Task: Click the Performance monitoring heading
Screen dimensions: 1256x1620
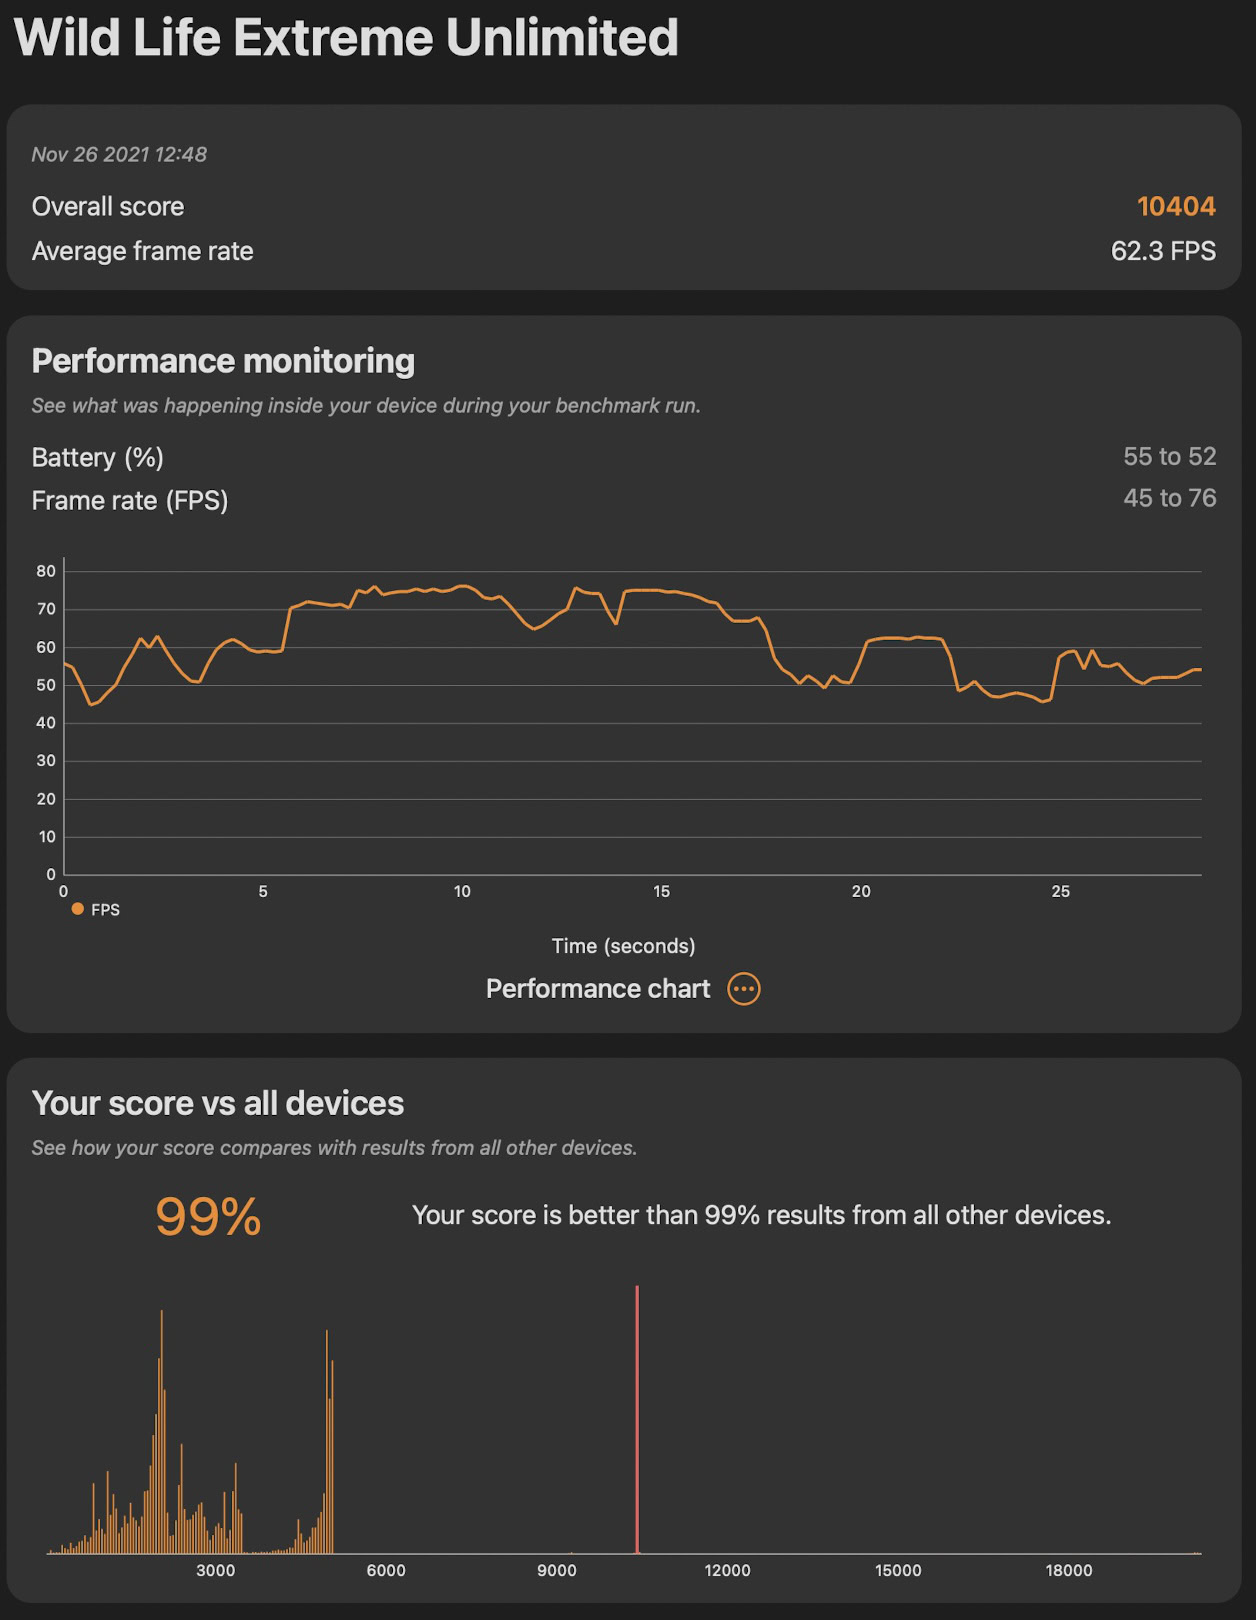Action: pyautogui.click(x=223, y=361)
